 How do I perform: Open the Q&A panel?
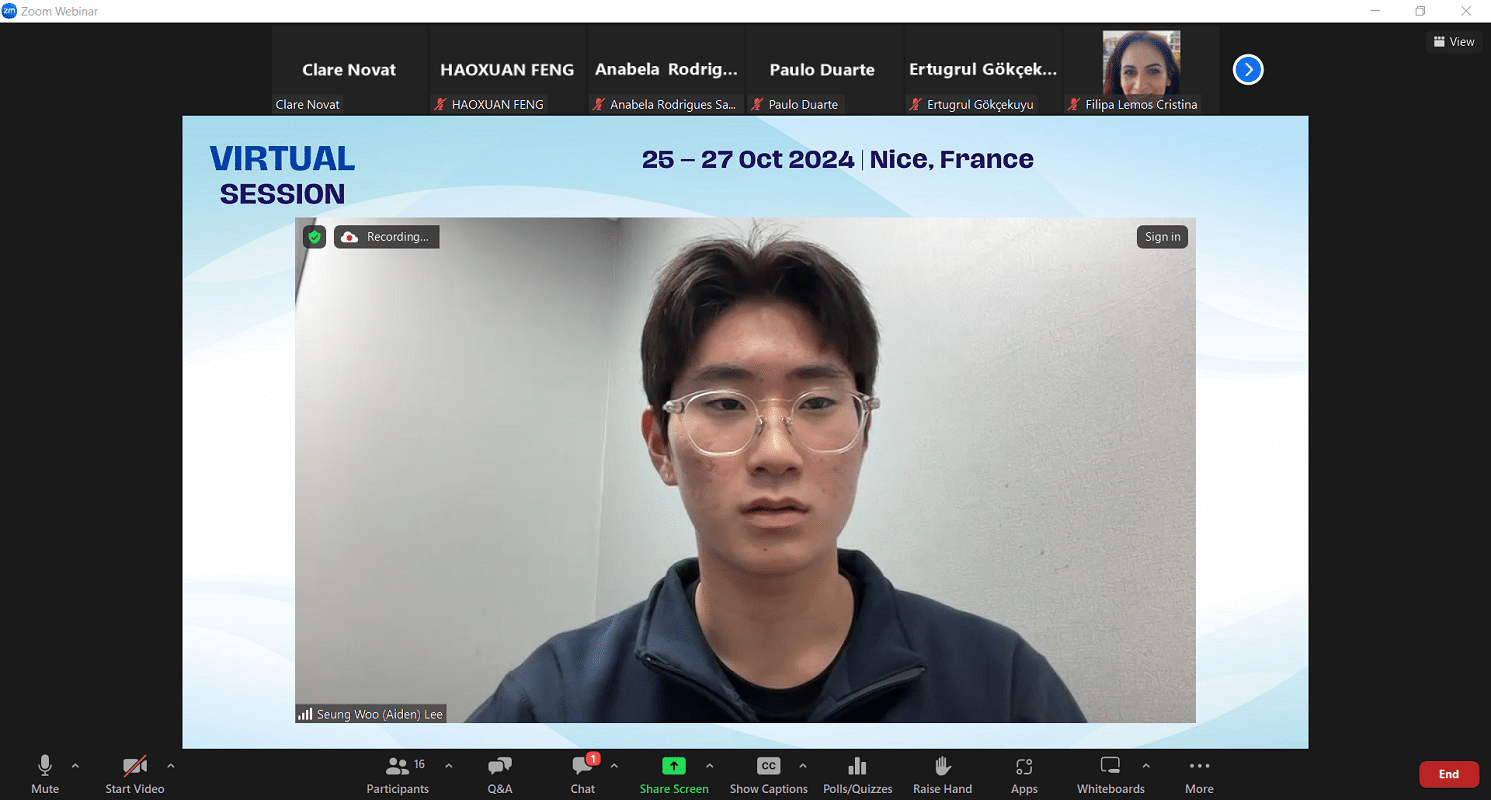(x=499, y=774)
